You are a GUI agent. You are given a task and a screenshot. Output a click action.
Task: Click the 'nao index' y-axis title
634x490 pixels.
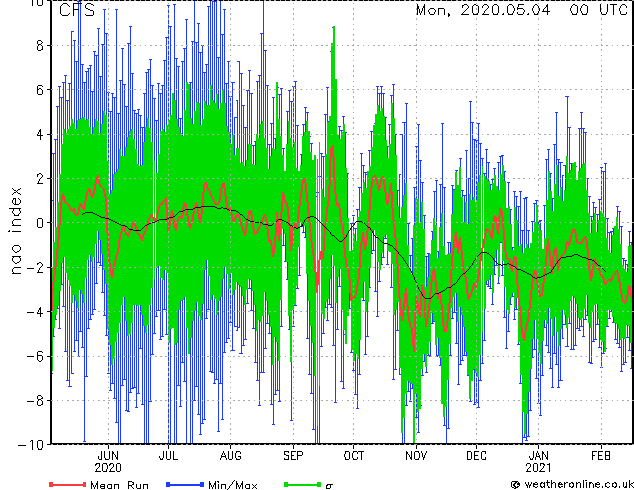click(x=15, y=231)
